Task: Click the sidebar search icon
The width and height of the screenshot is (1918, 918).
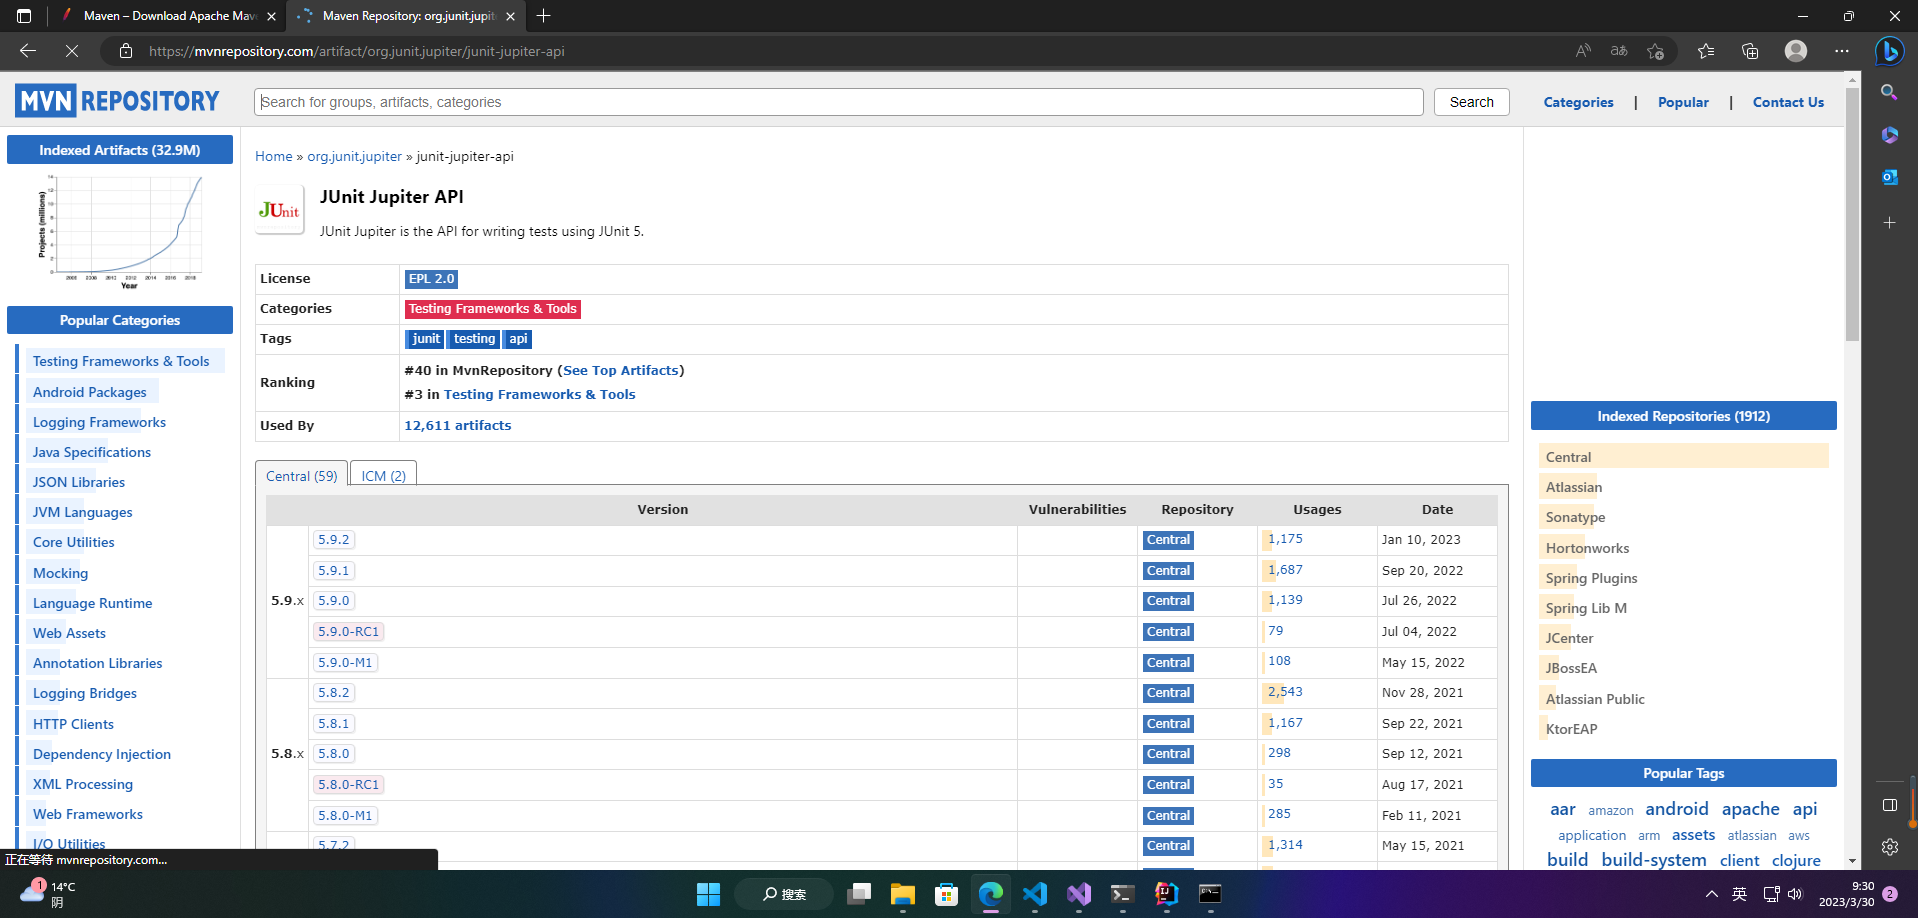Action: click(x=1889, y=92)
